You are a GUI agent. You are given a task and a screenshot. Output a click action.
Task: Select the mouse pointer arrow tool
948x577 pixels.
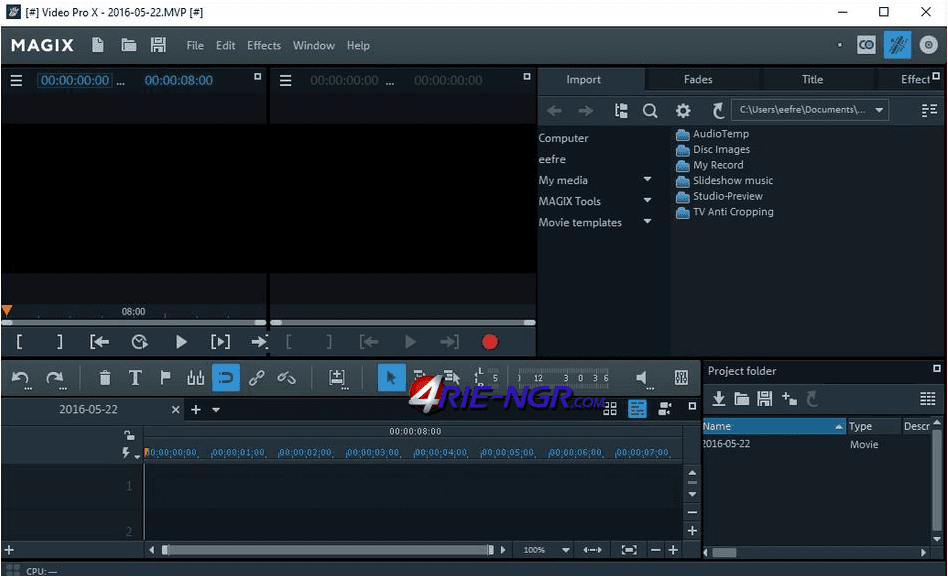pos(391,378)
